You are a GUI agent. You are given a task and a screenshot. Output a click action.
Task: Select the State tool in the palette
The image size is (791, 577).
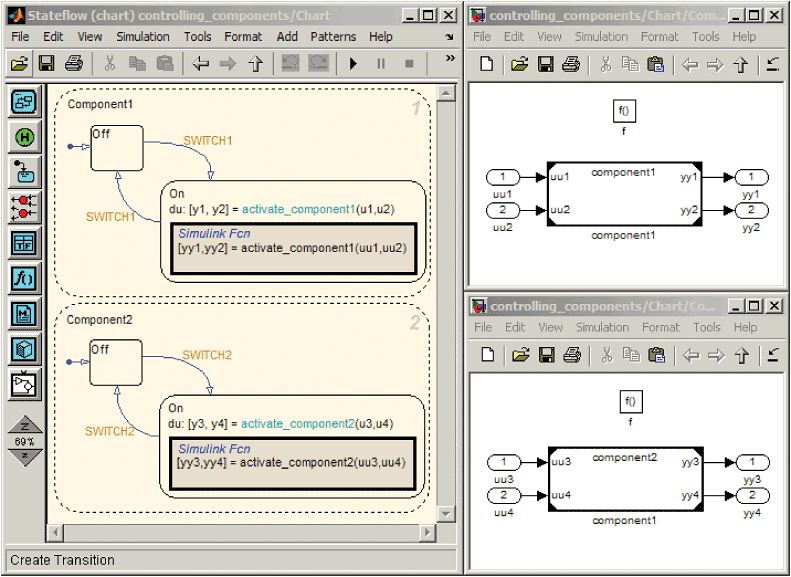point(24,102)
